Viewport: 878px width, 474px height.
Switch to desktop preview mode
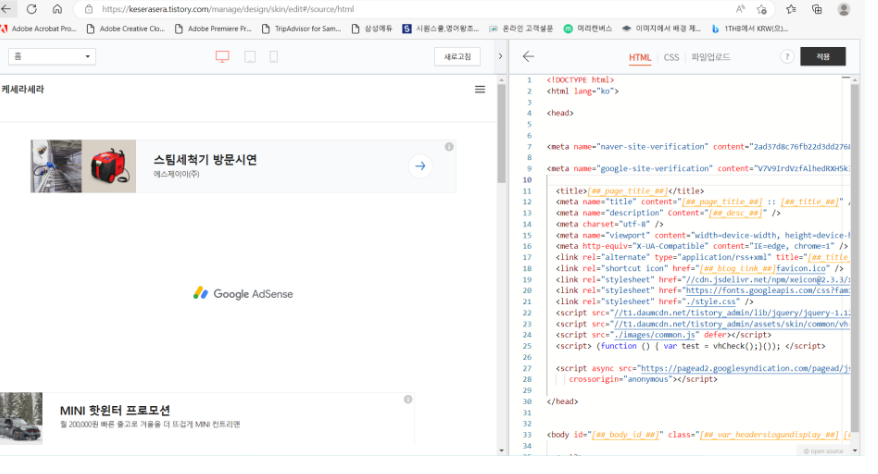click(x=222, y=57)
